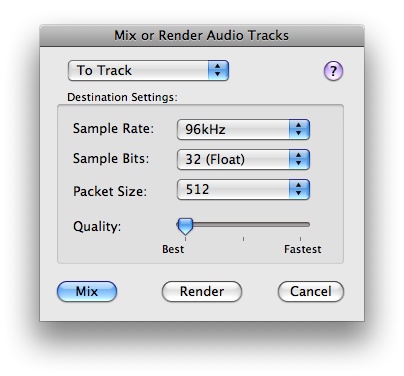Cancel the Mix or Render dialog
The image size is (404, 376).
pyautogui.click(x=311, y=292)
